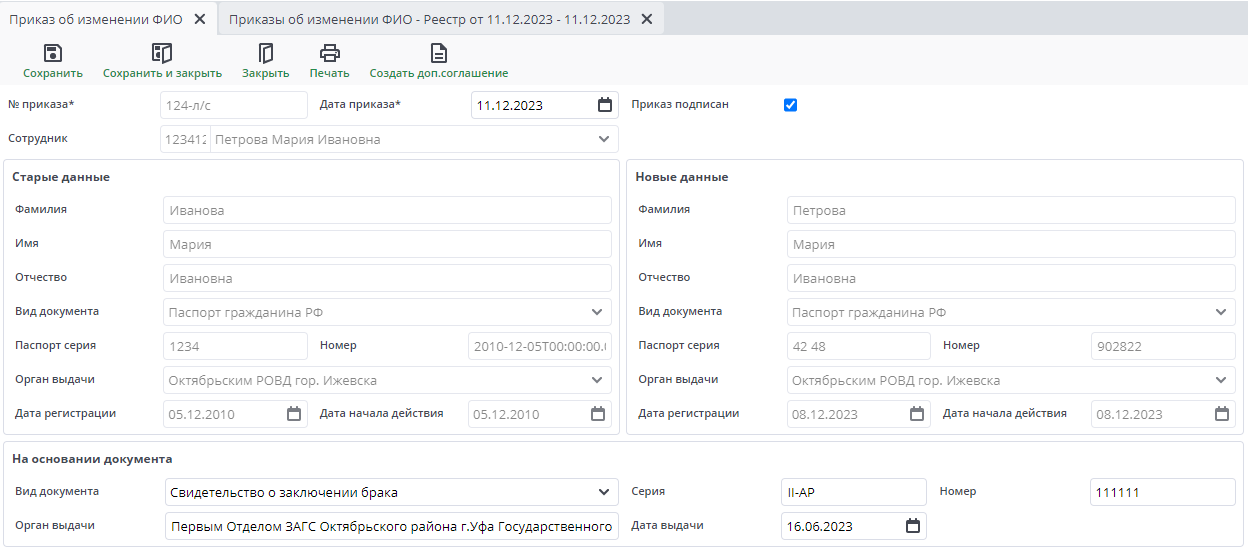Click the Печать printer icon
This screenshot has height=552, width=1248.
tap(329, 54)
